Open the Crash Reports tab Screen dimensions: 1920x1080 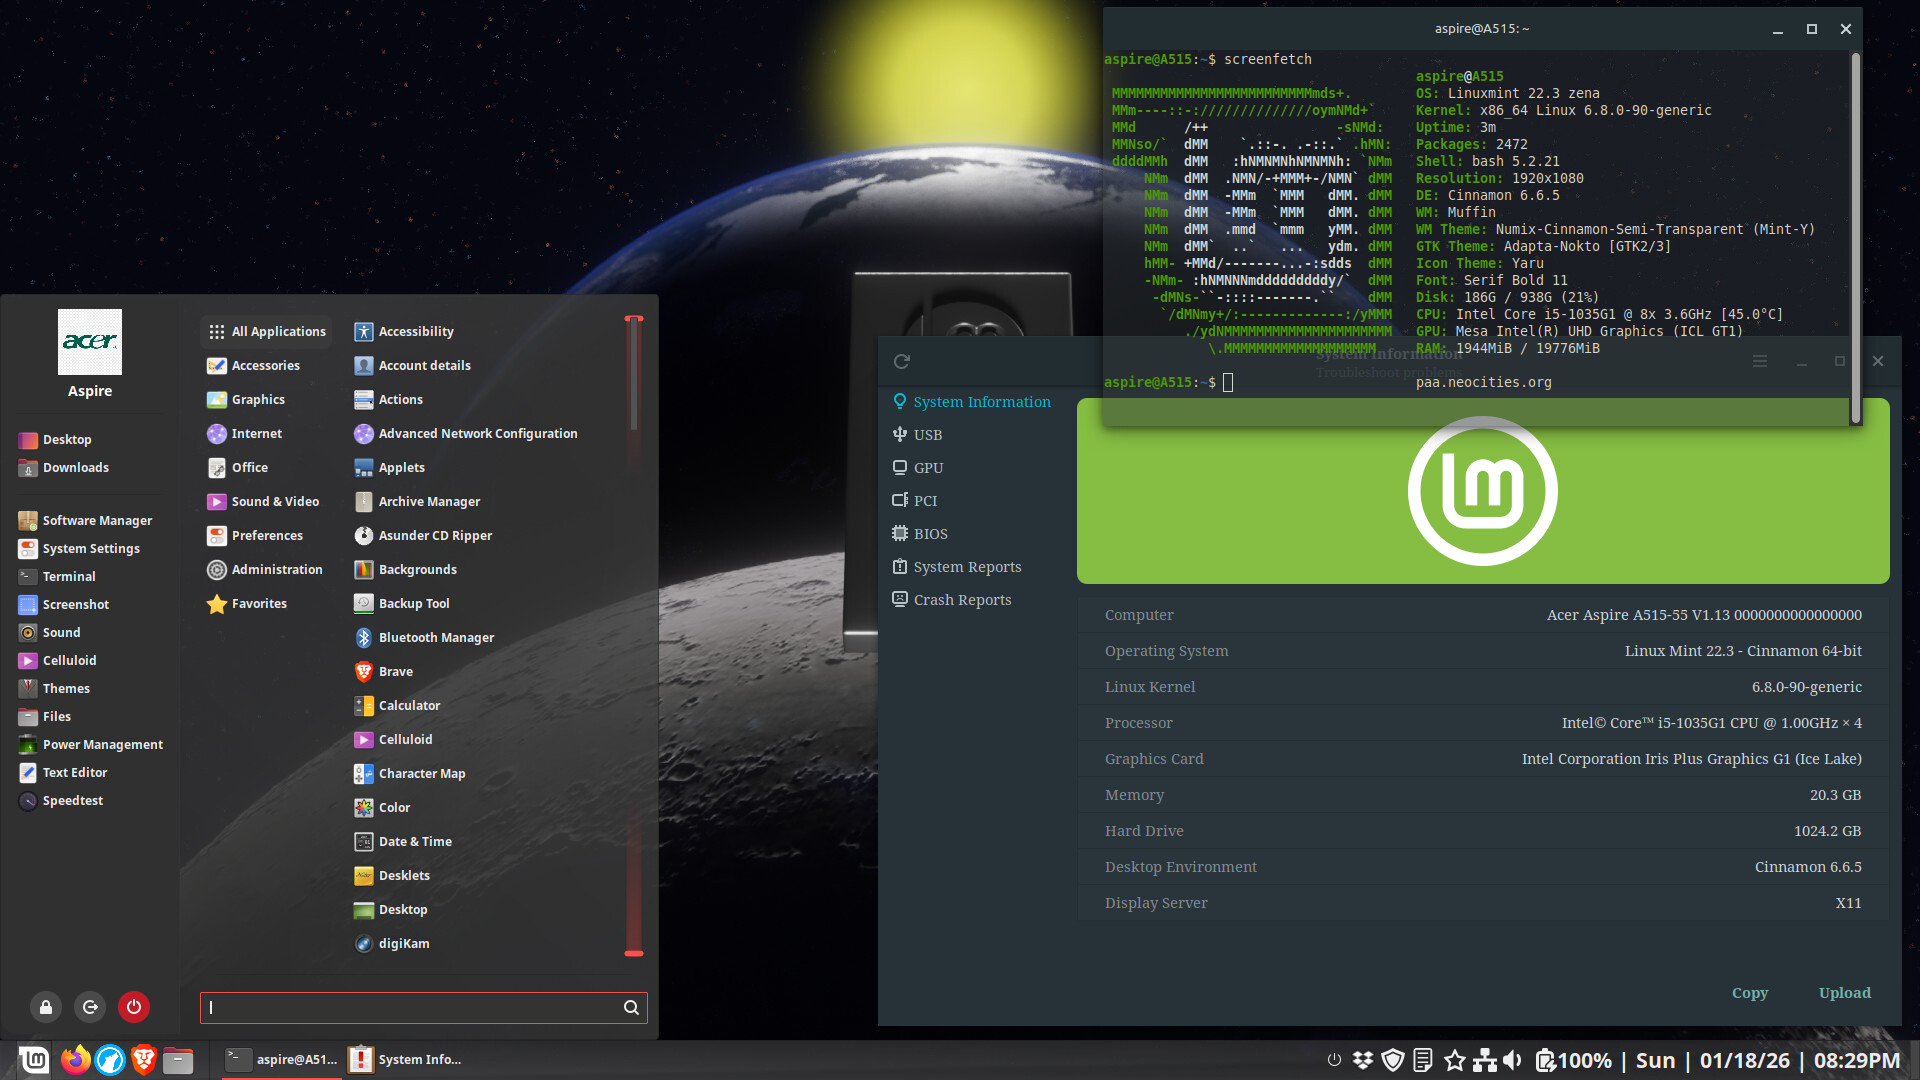(961, 600)
